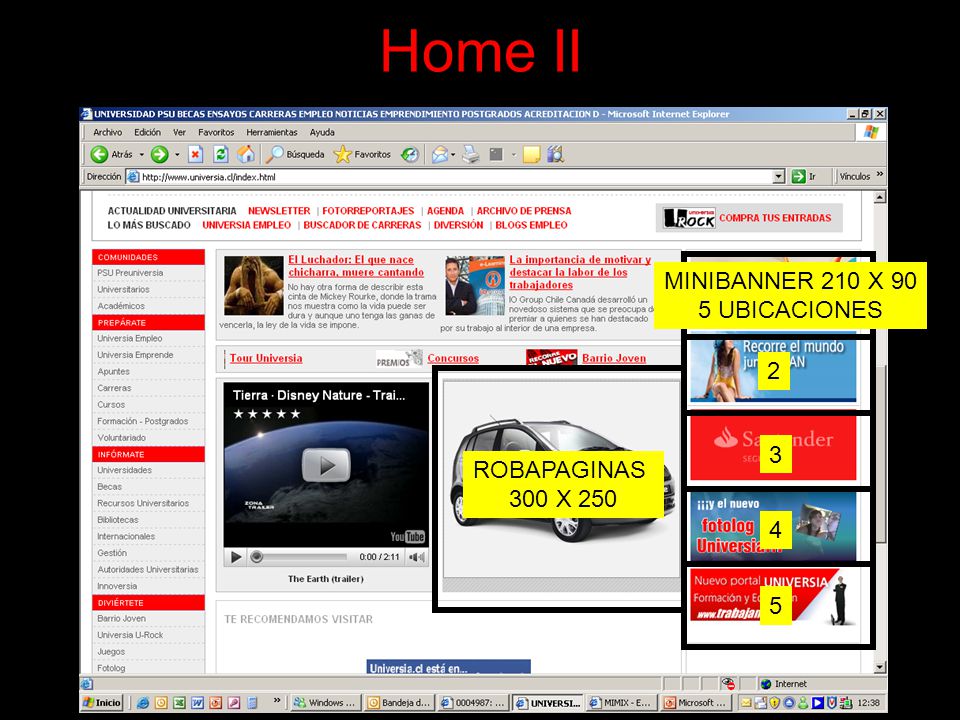This screenshot has height=720, width=960.
Task: Click the Research books toolbar icon
Action: point(555,154)
